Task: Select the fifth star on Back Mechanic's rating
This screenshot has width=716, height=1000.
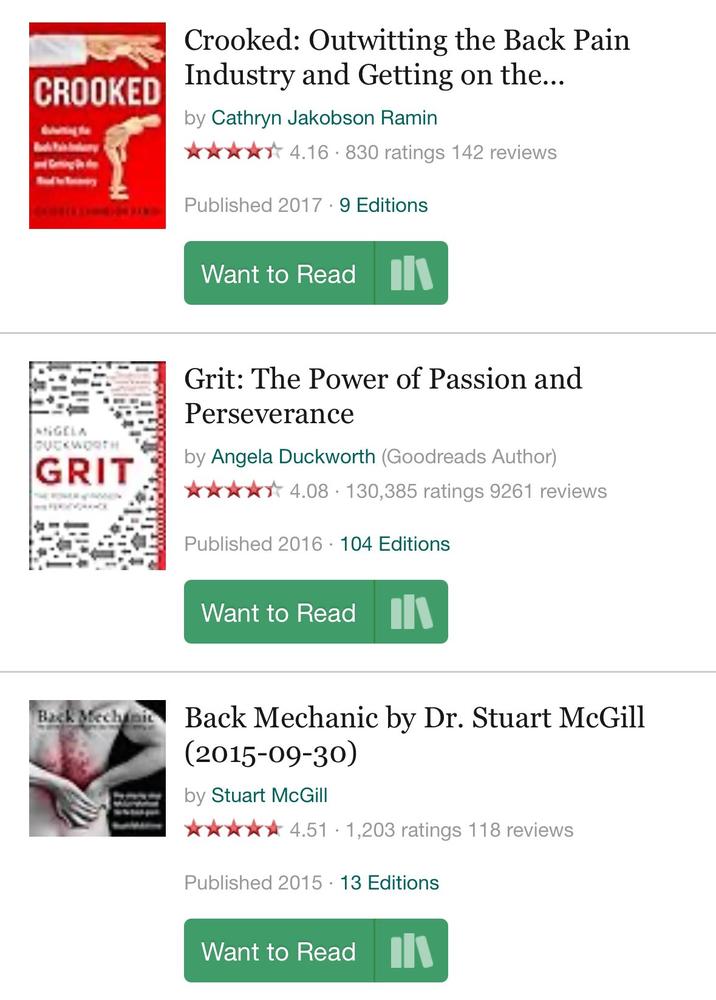Action: (270, 829)
